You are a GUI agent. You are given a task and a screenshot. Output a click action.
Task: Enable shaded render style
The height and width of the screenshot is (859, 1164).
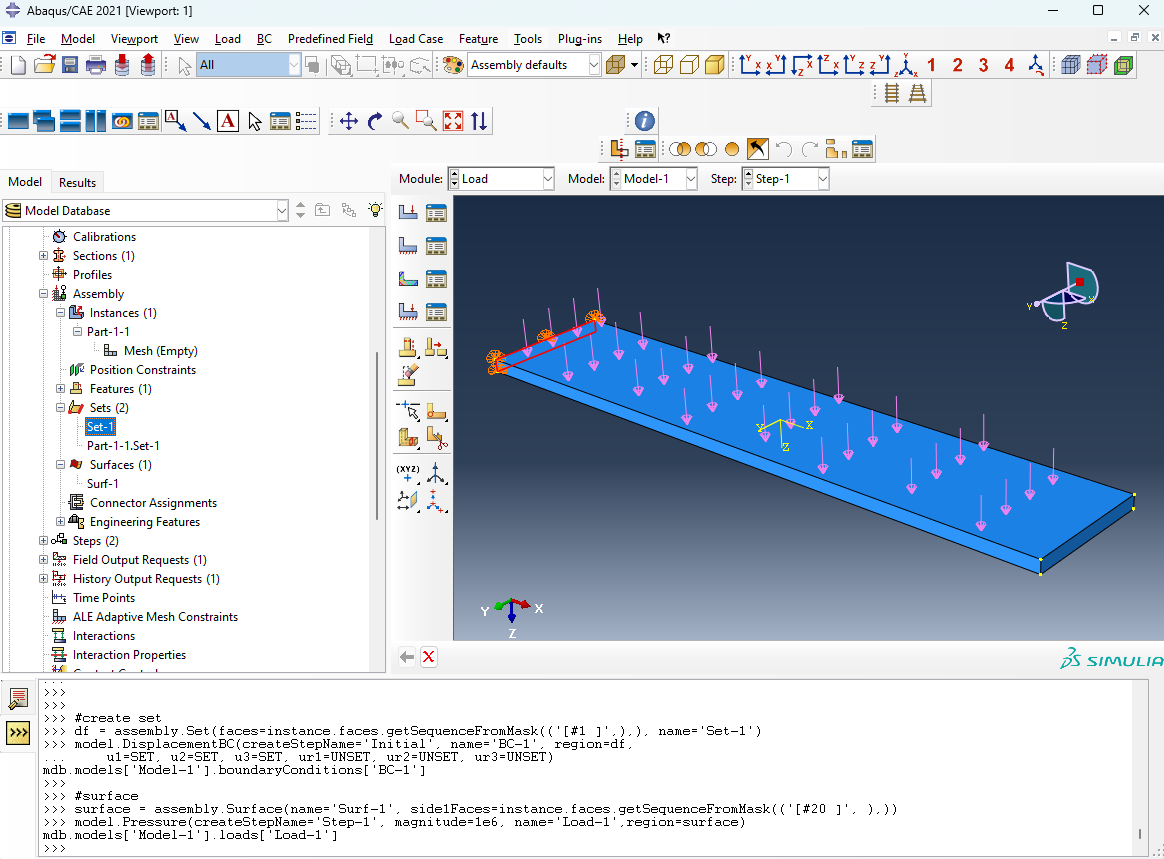point(714,65)
